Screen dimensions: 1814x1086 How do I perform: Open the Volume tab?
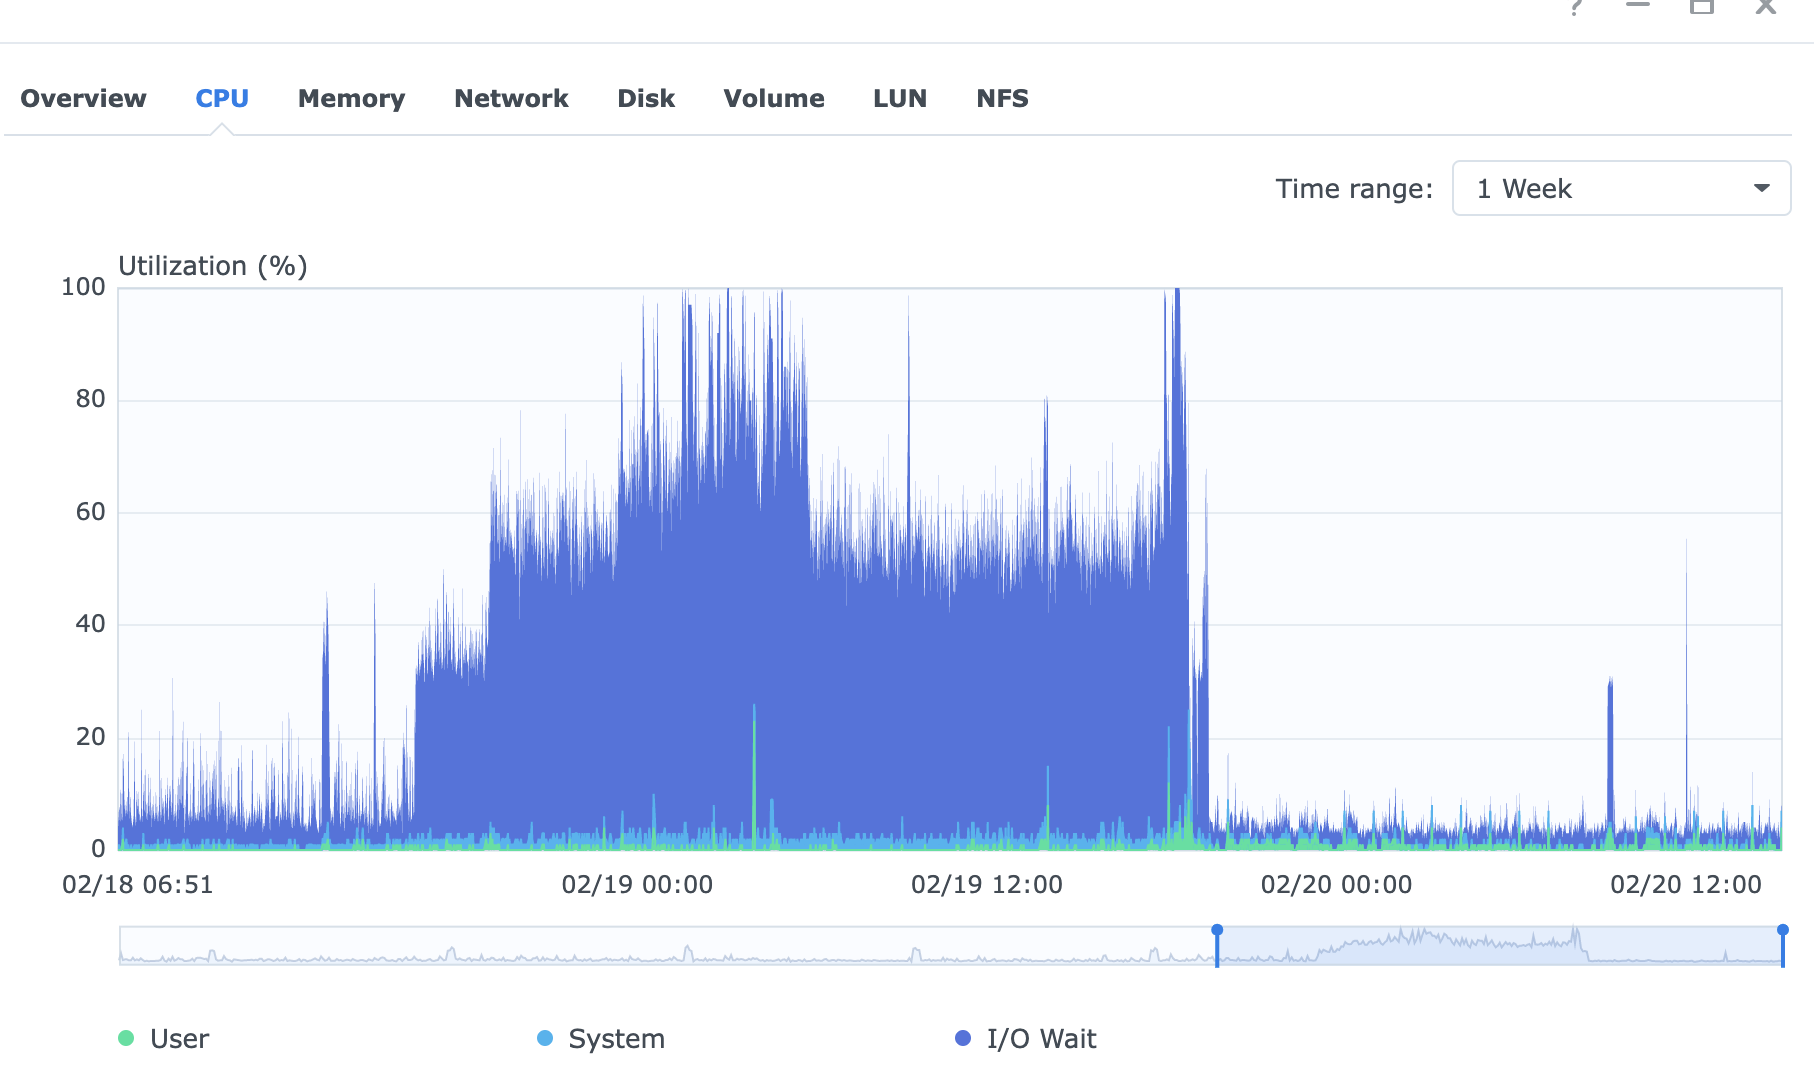point(773,98)
